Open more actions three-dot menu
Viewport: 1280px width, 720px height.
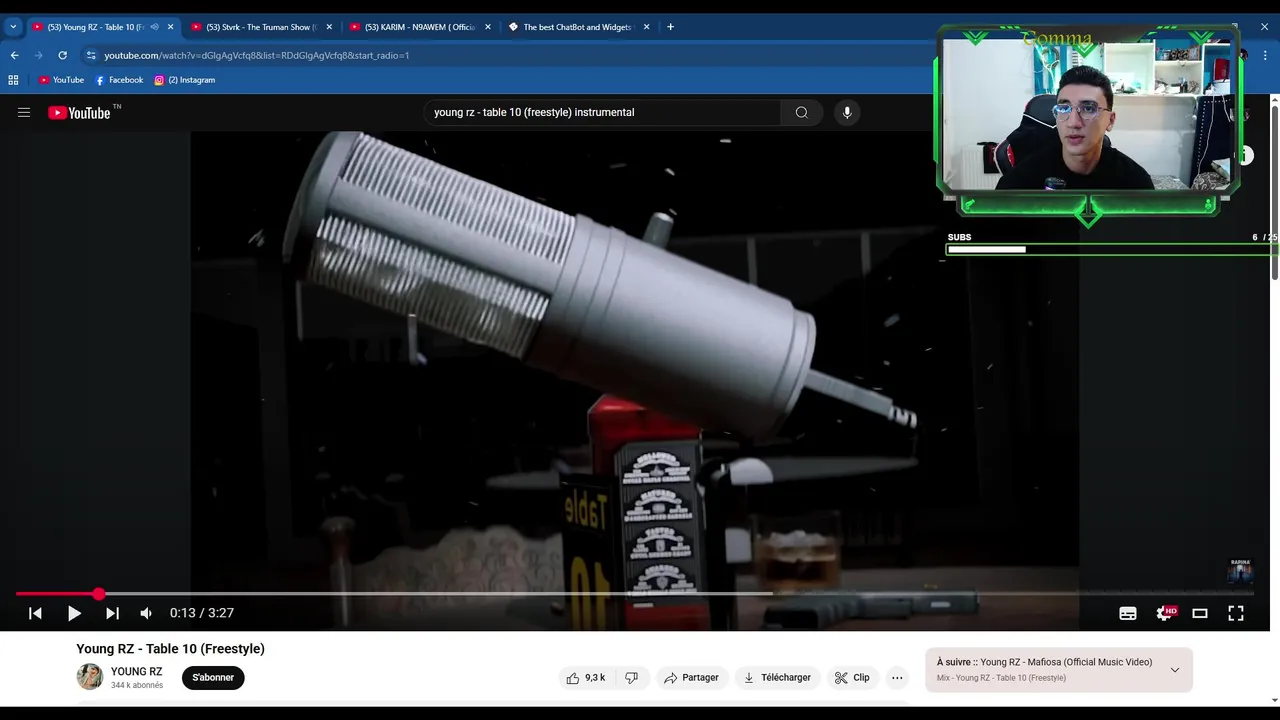pyautogui.click(x=897, y=678)
